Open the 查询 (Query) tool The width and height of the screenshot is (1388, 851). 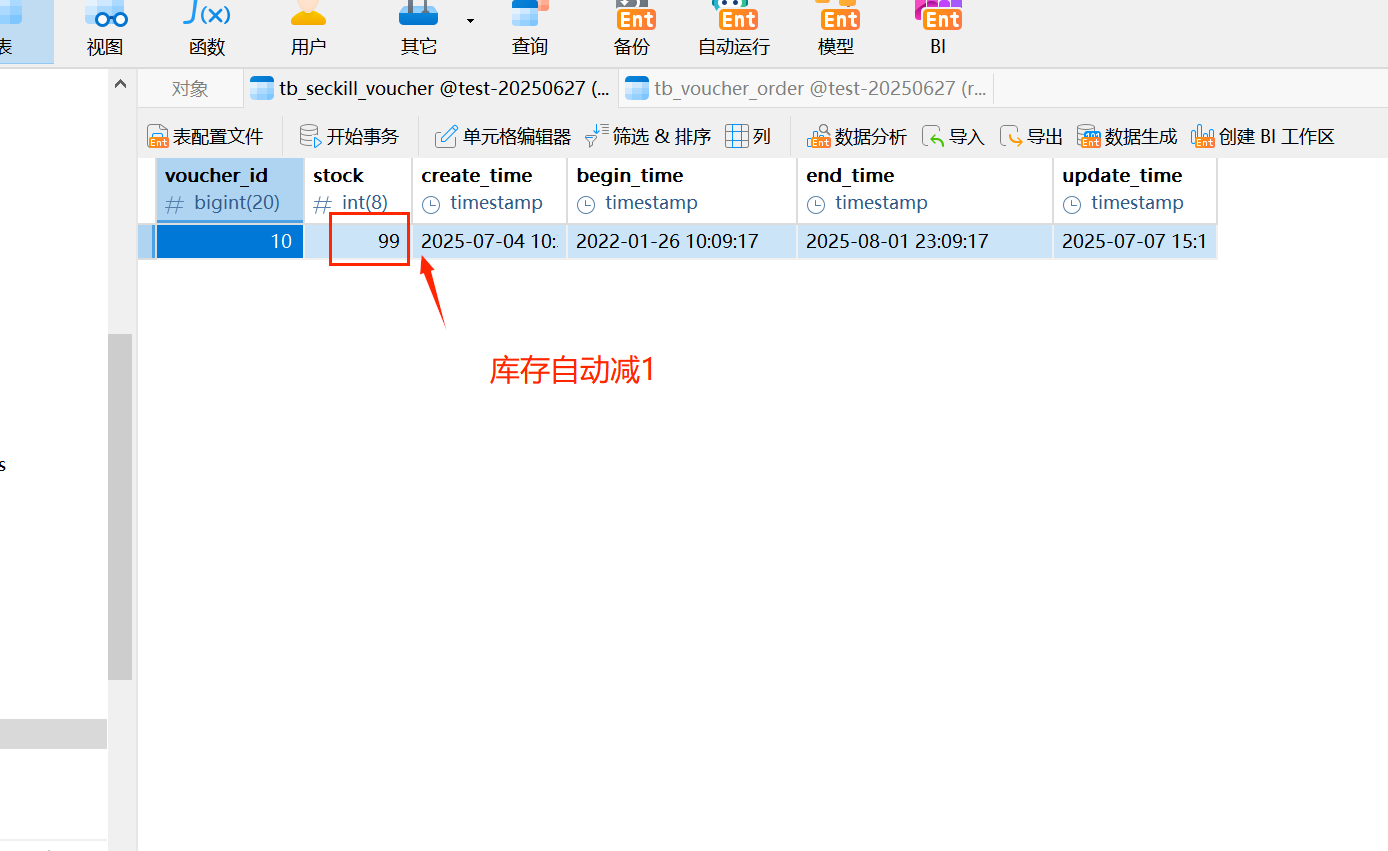528,28
